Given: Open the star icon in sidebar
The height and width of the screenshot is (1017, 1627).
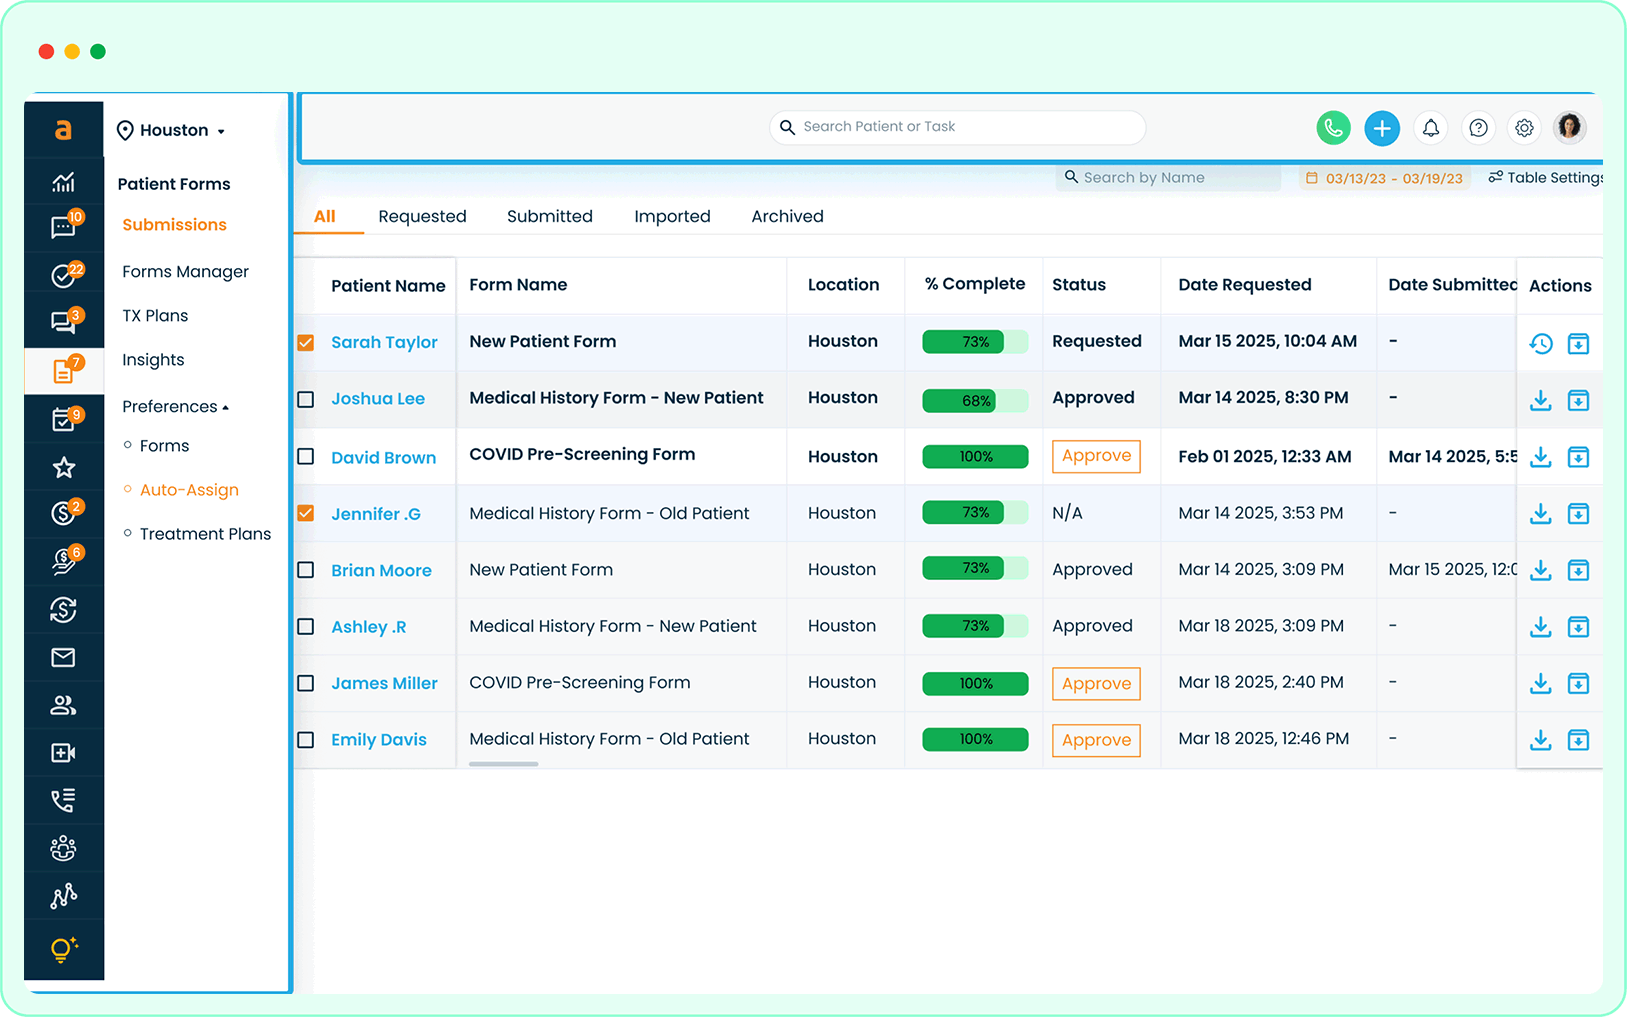Looking at the screenshot, I should point(64,468).
